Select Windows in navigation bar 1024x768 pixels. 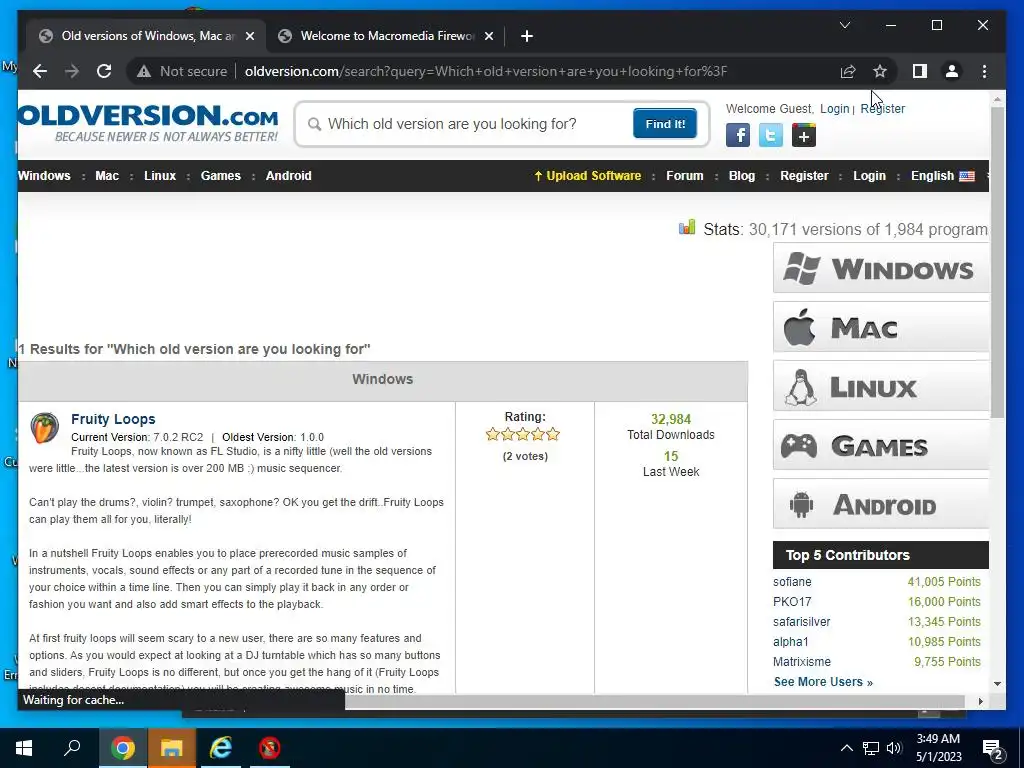[x=44, y=176]
